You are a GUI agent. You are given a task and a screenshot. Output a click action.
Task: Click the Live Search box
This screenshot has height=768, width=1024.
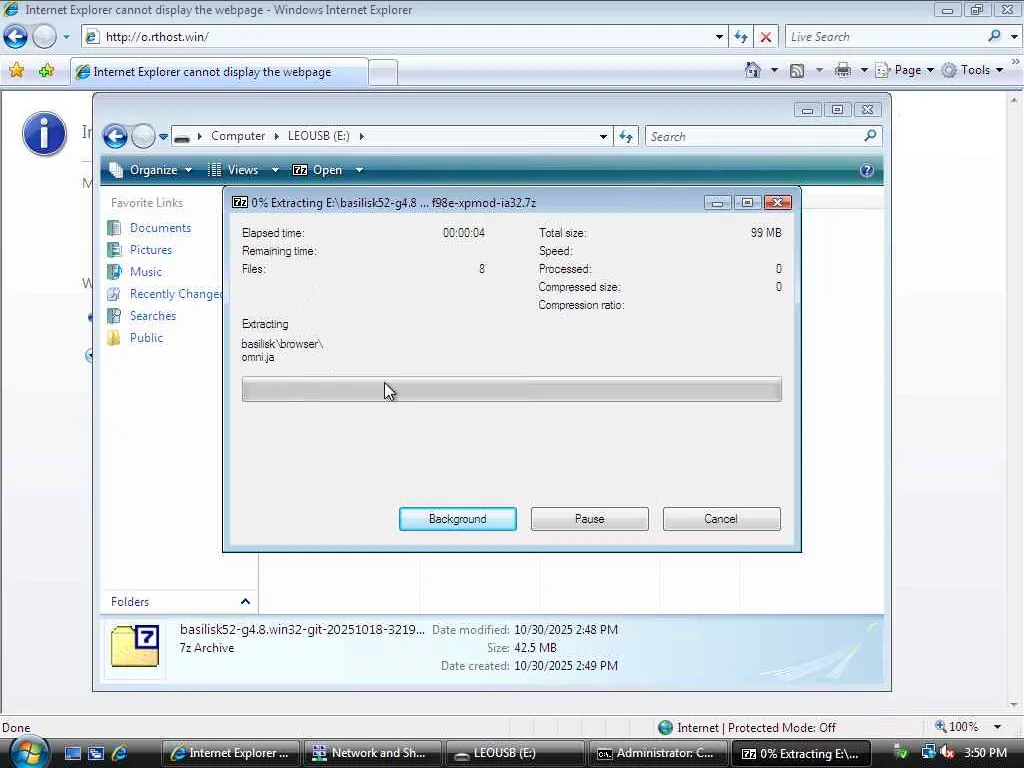(885, 37)
